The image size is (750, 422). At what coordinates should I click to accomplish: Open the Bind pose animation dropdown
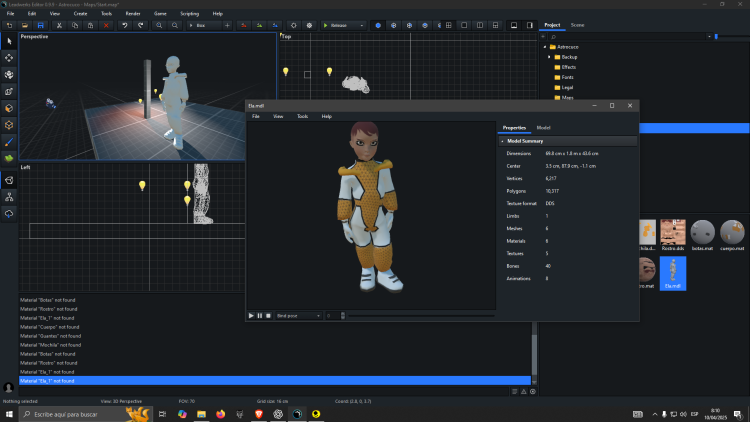coord(297,315)
